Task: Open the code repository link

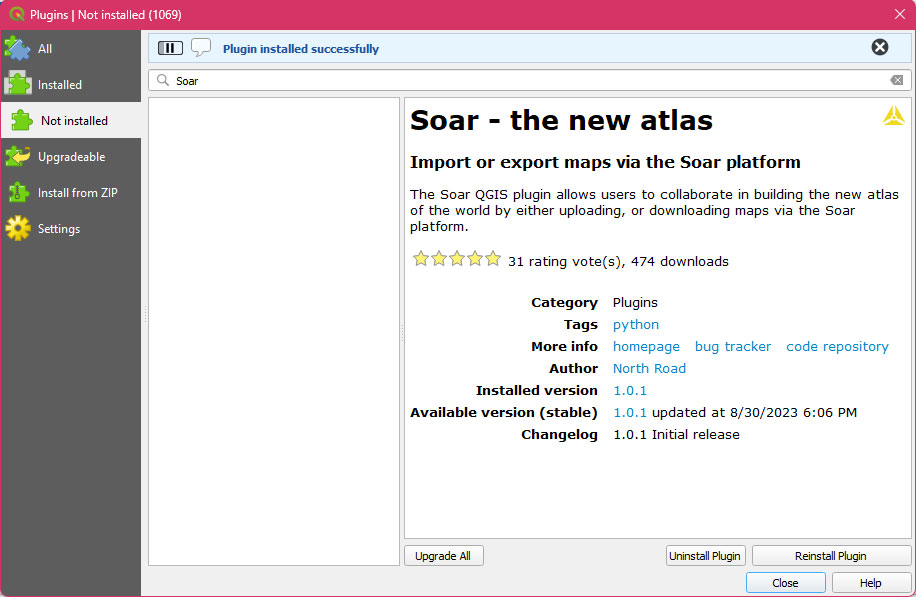Action: click(837, 347)
